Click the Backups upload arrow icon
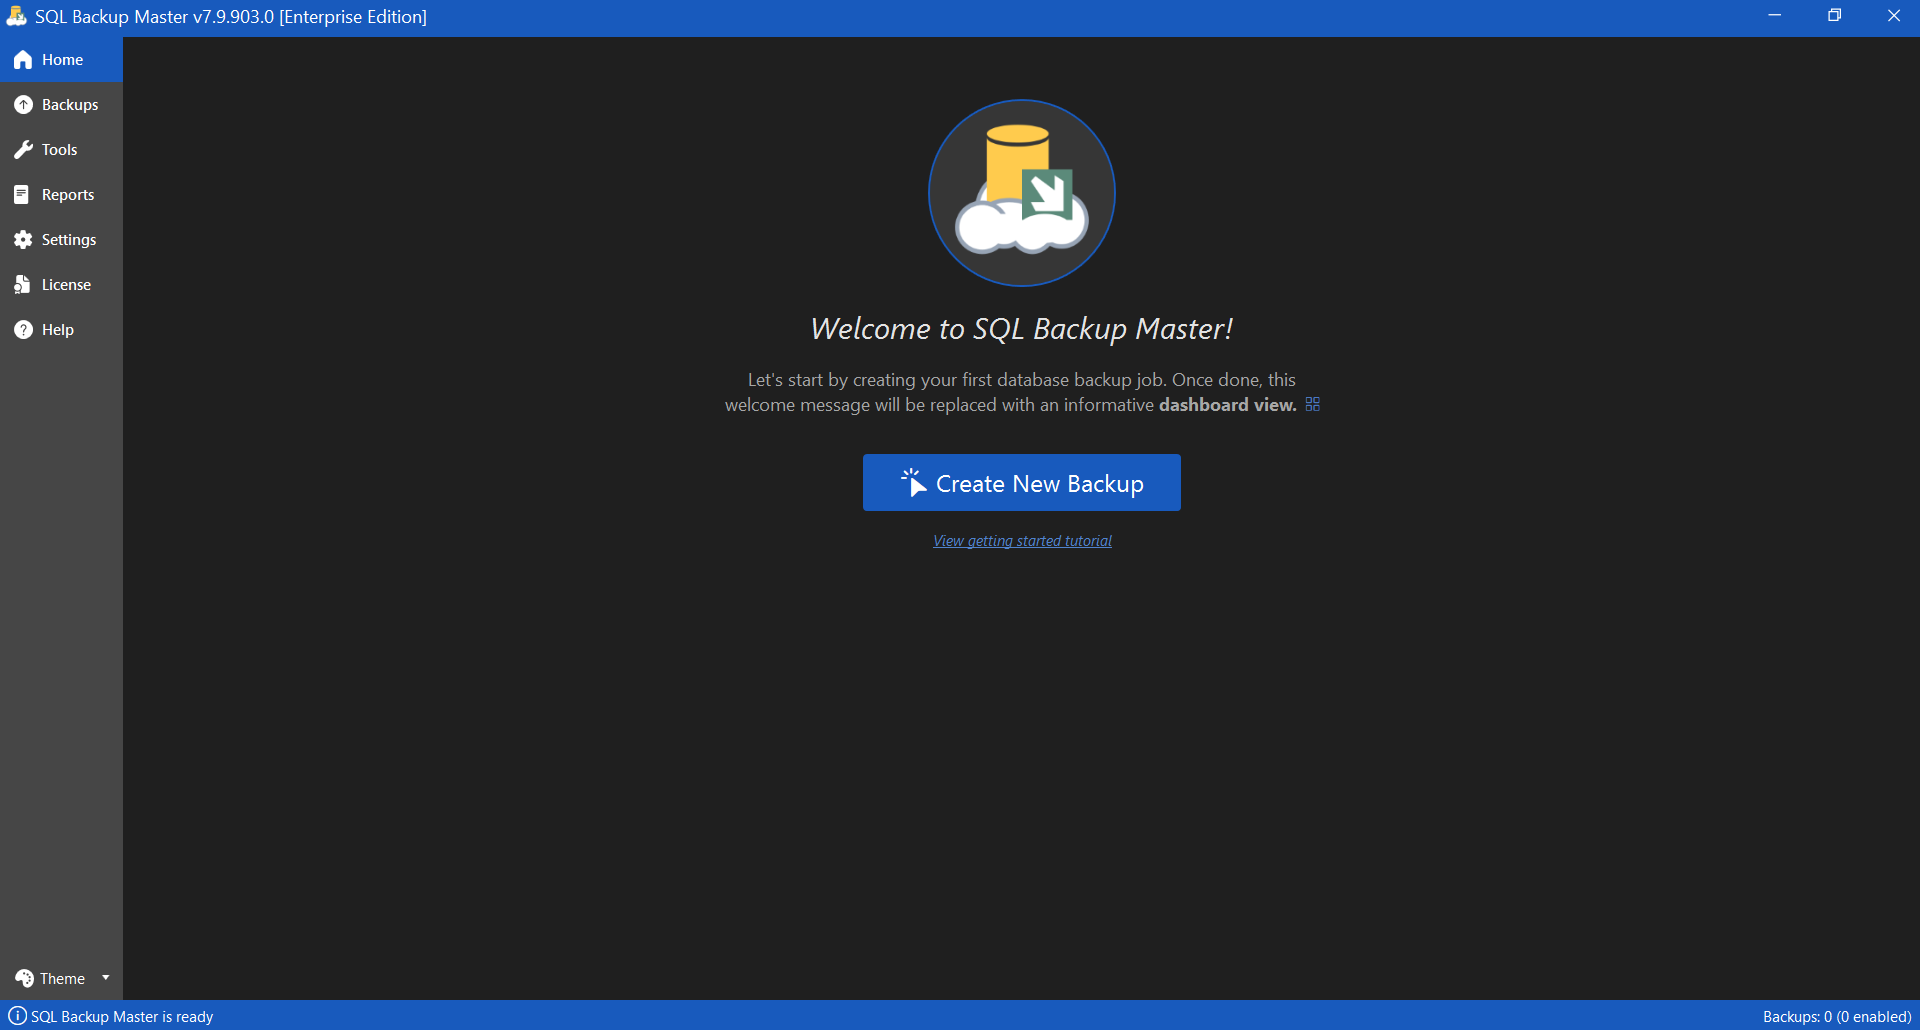 (x=23, y=105)
